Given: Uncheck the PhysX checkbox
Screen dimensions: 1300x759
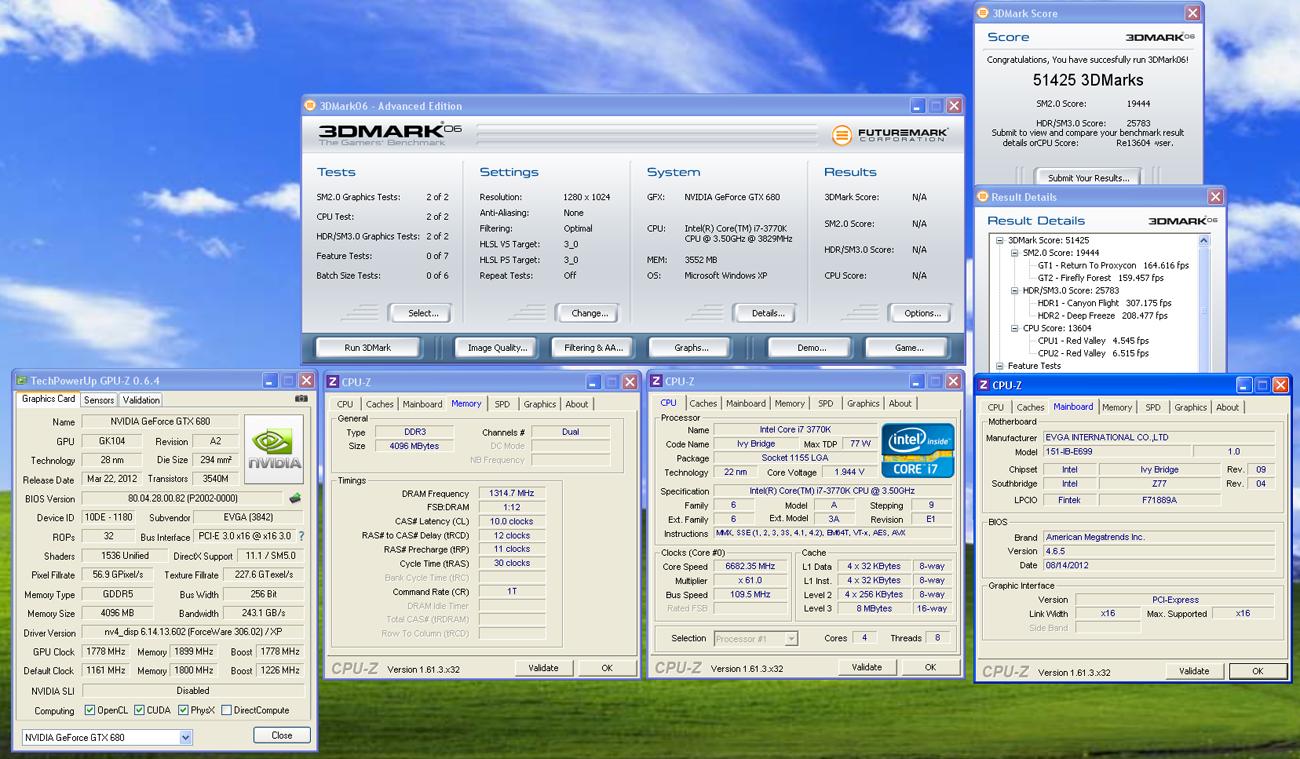Looking at the screenshot, I should click(x=183, y=711).
